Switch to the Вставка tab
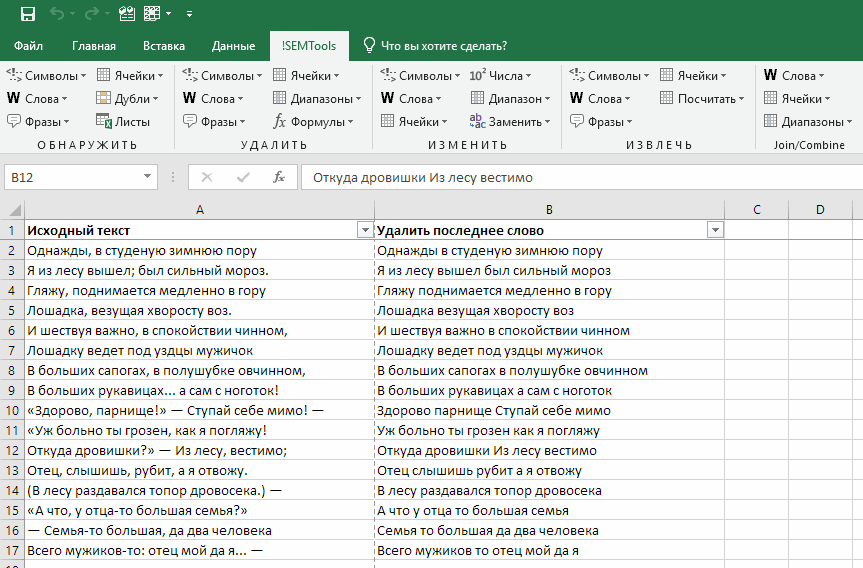This screenshot has height=568, width=863. pos(163,46)
